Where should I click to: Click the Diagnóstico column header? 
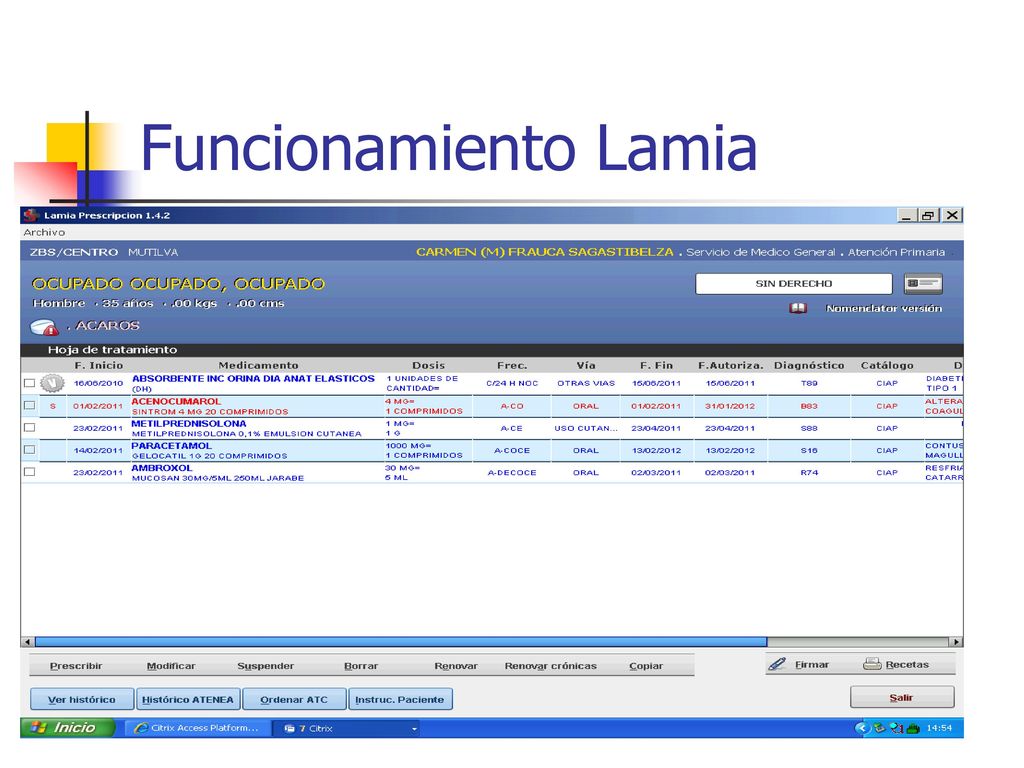click(809, 365)
